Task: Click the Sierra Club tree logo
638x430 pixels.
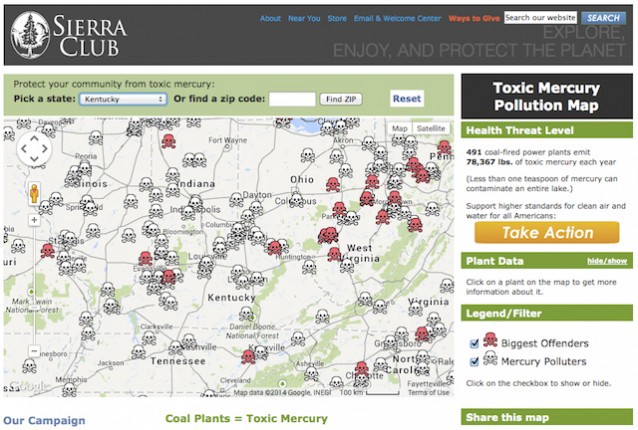Action: 30,35
